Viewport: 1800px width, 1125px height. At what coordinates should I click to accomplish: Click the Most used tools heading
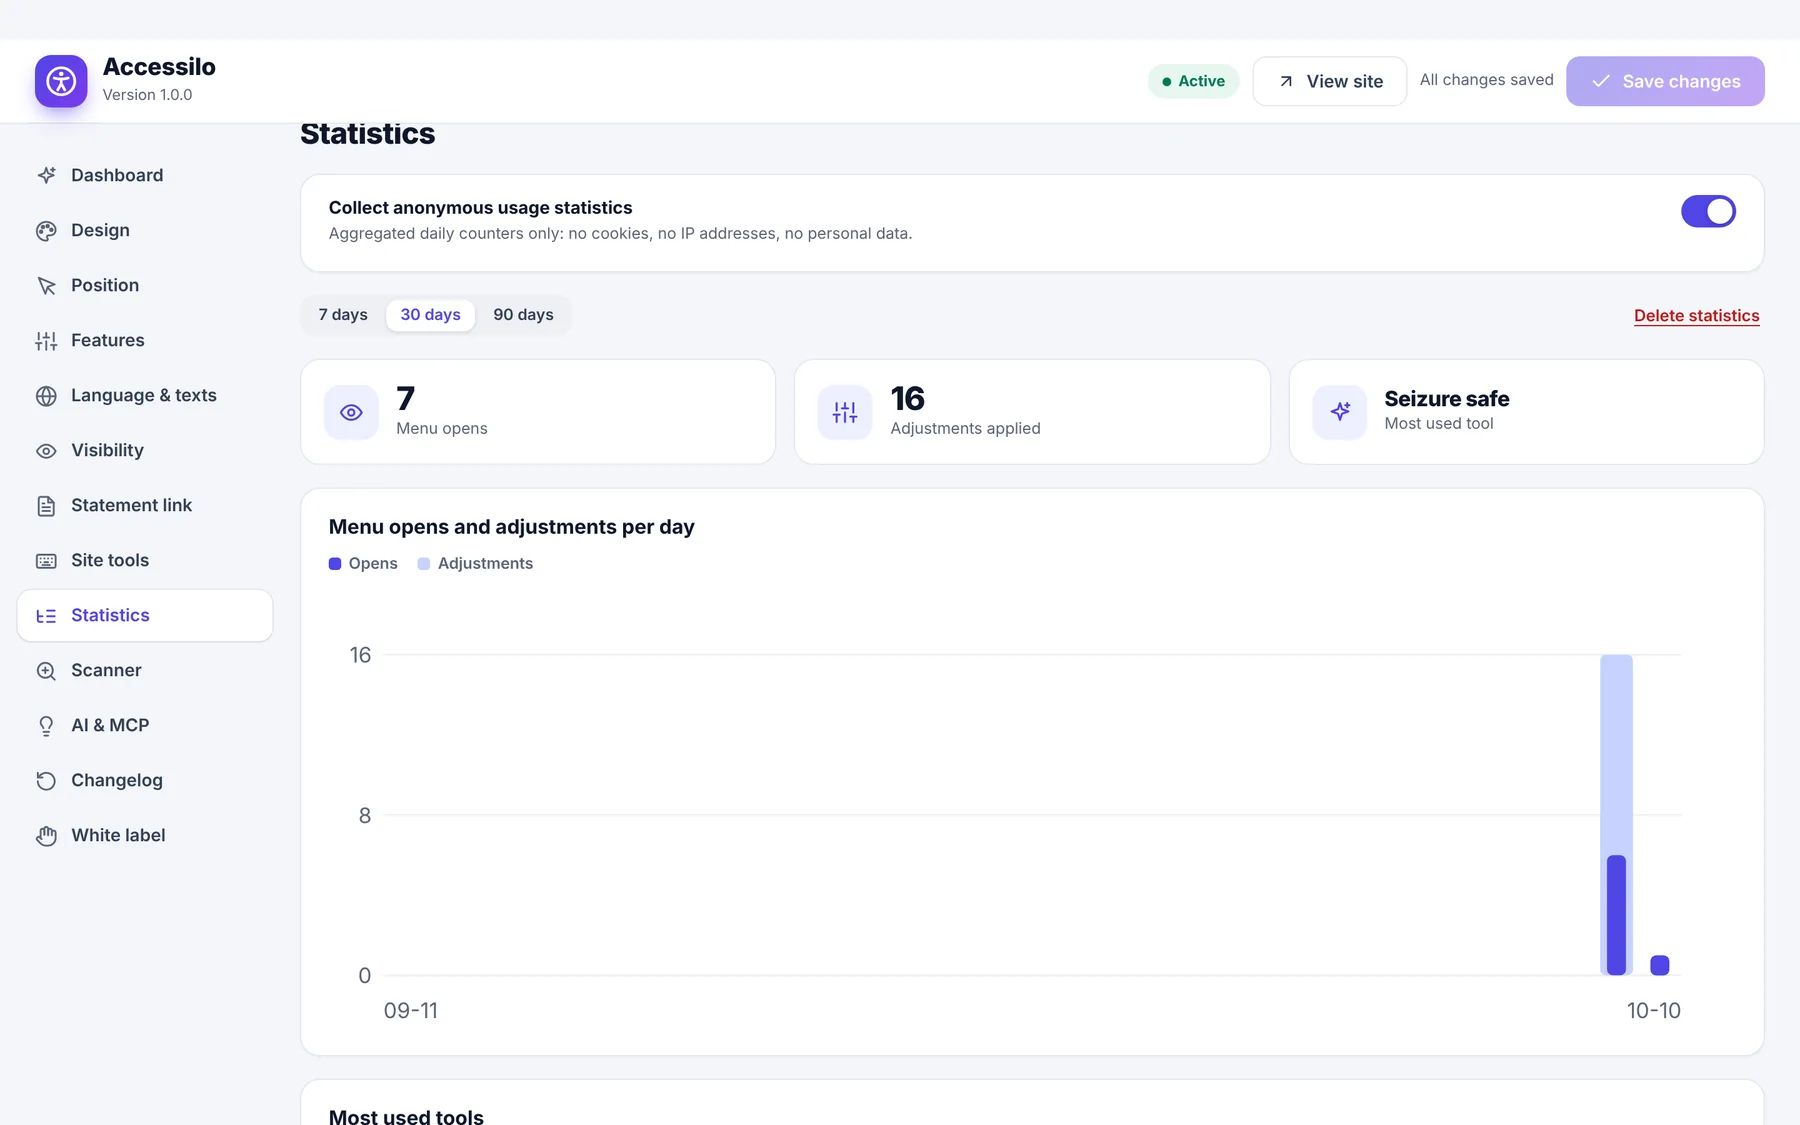click(x=406, y=1115)
